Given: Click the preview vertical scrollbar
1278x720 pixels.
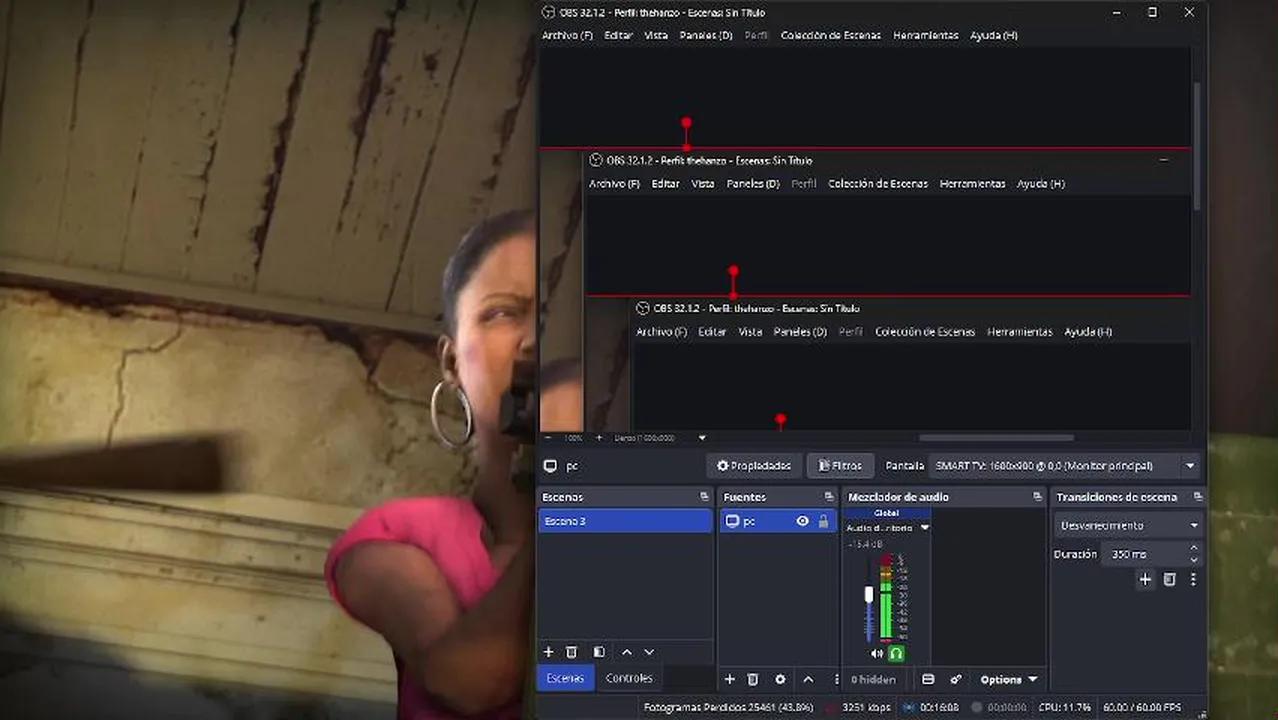Looking at the screenshot, I should pos(1197,145).
